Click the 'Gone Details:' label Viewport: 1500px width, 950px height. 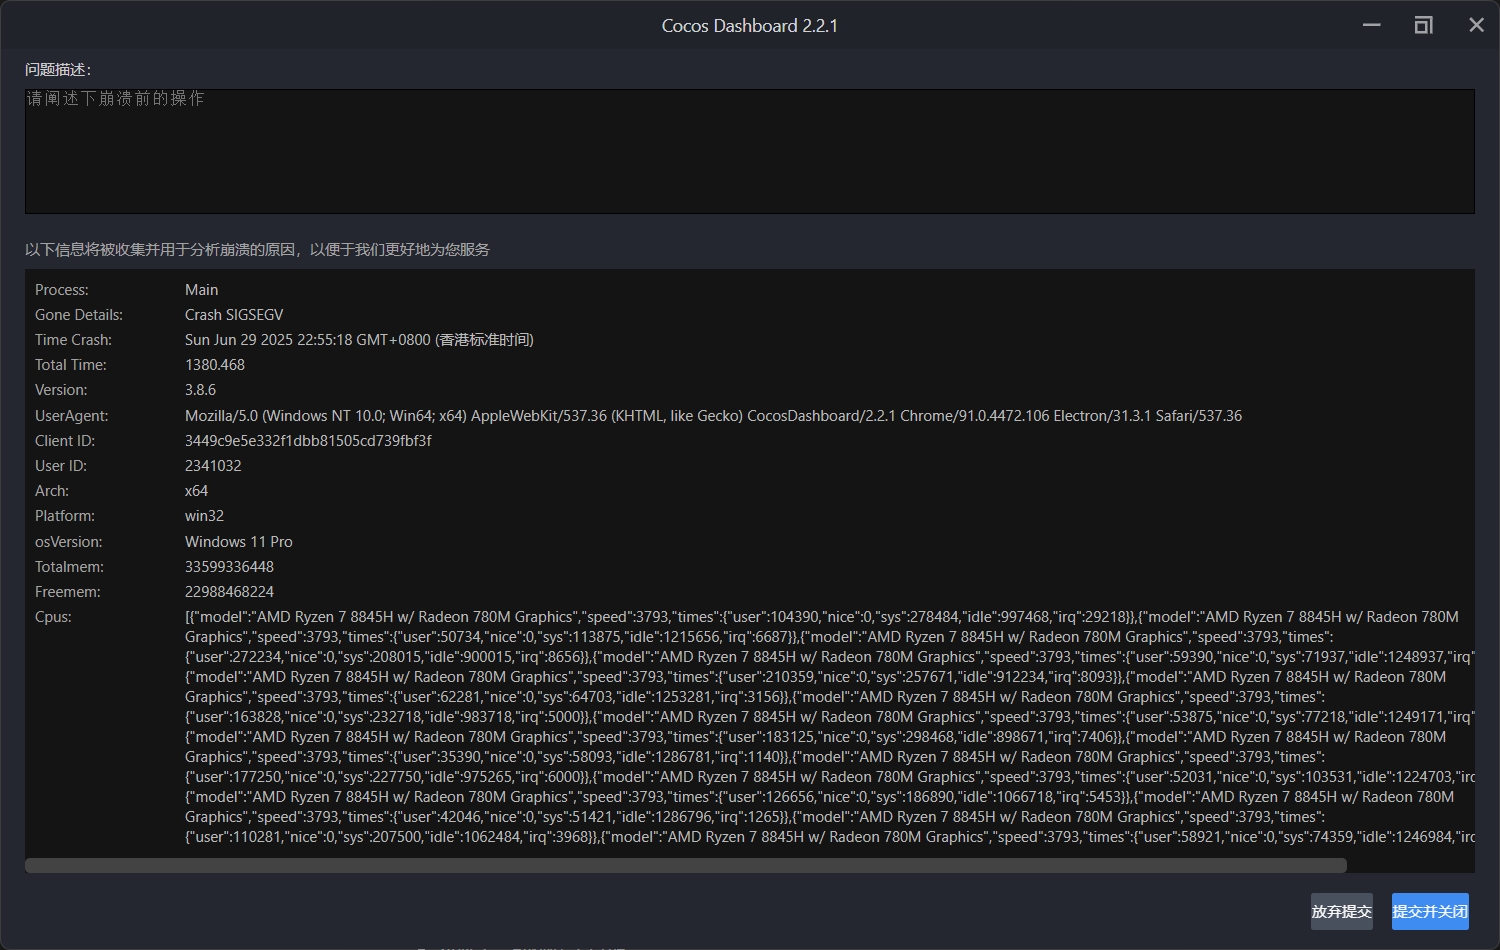coord(79,315)
